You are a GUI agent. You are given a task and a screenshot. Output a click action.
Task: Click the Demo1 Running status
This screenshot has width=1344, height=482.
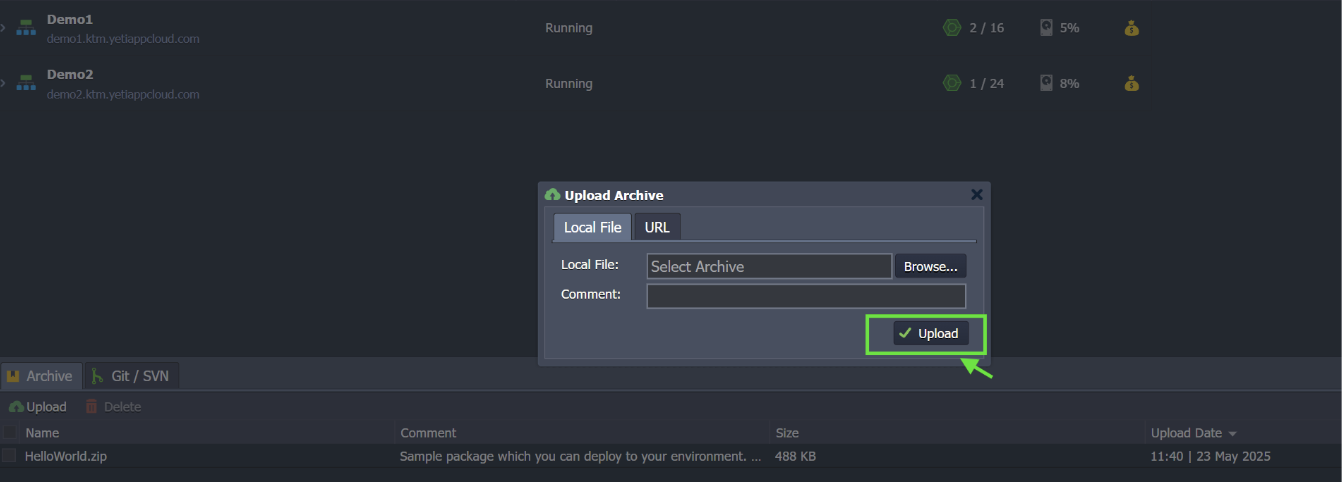pyautogui.click(x=569, y=28)
